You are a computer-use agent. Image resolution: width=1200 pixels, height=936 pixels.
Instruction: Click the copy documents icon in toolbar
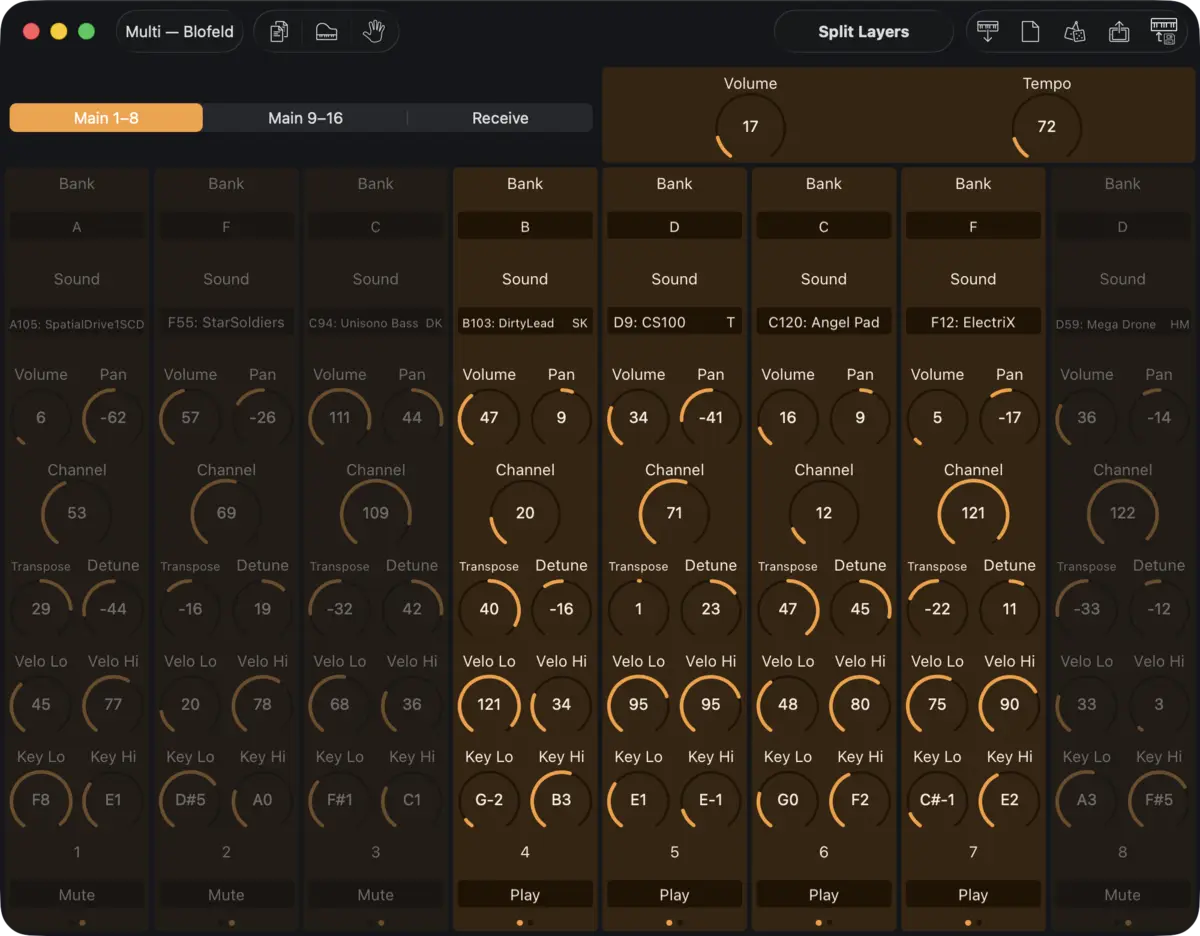point(280,32)
